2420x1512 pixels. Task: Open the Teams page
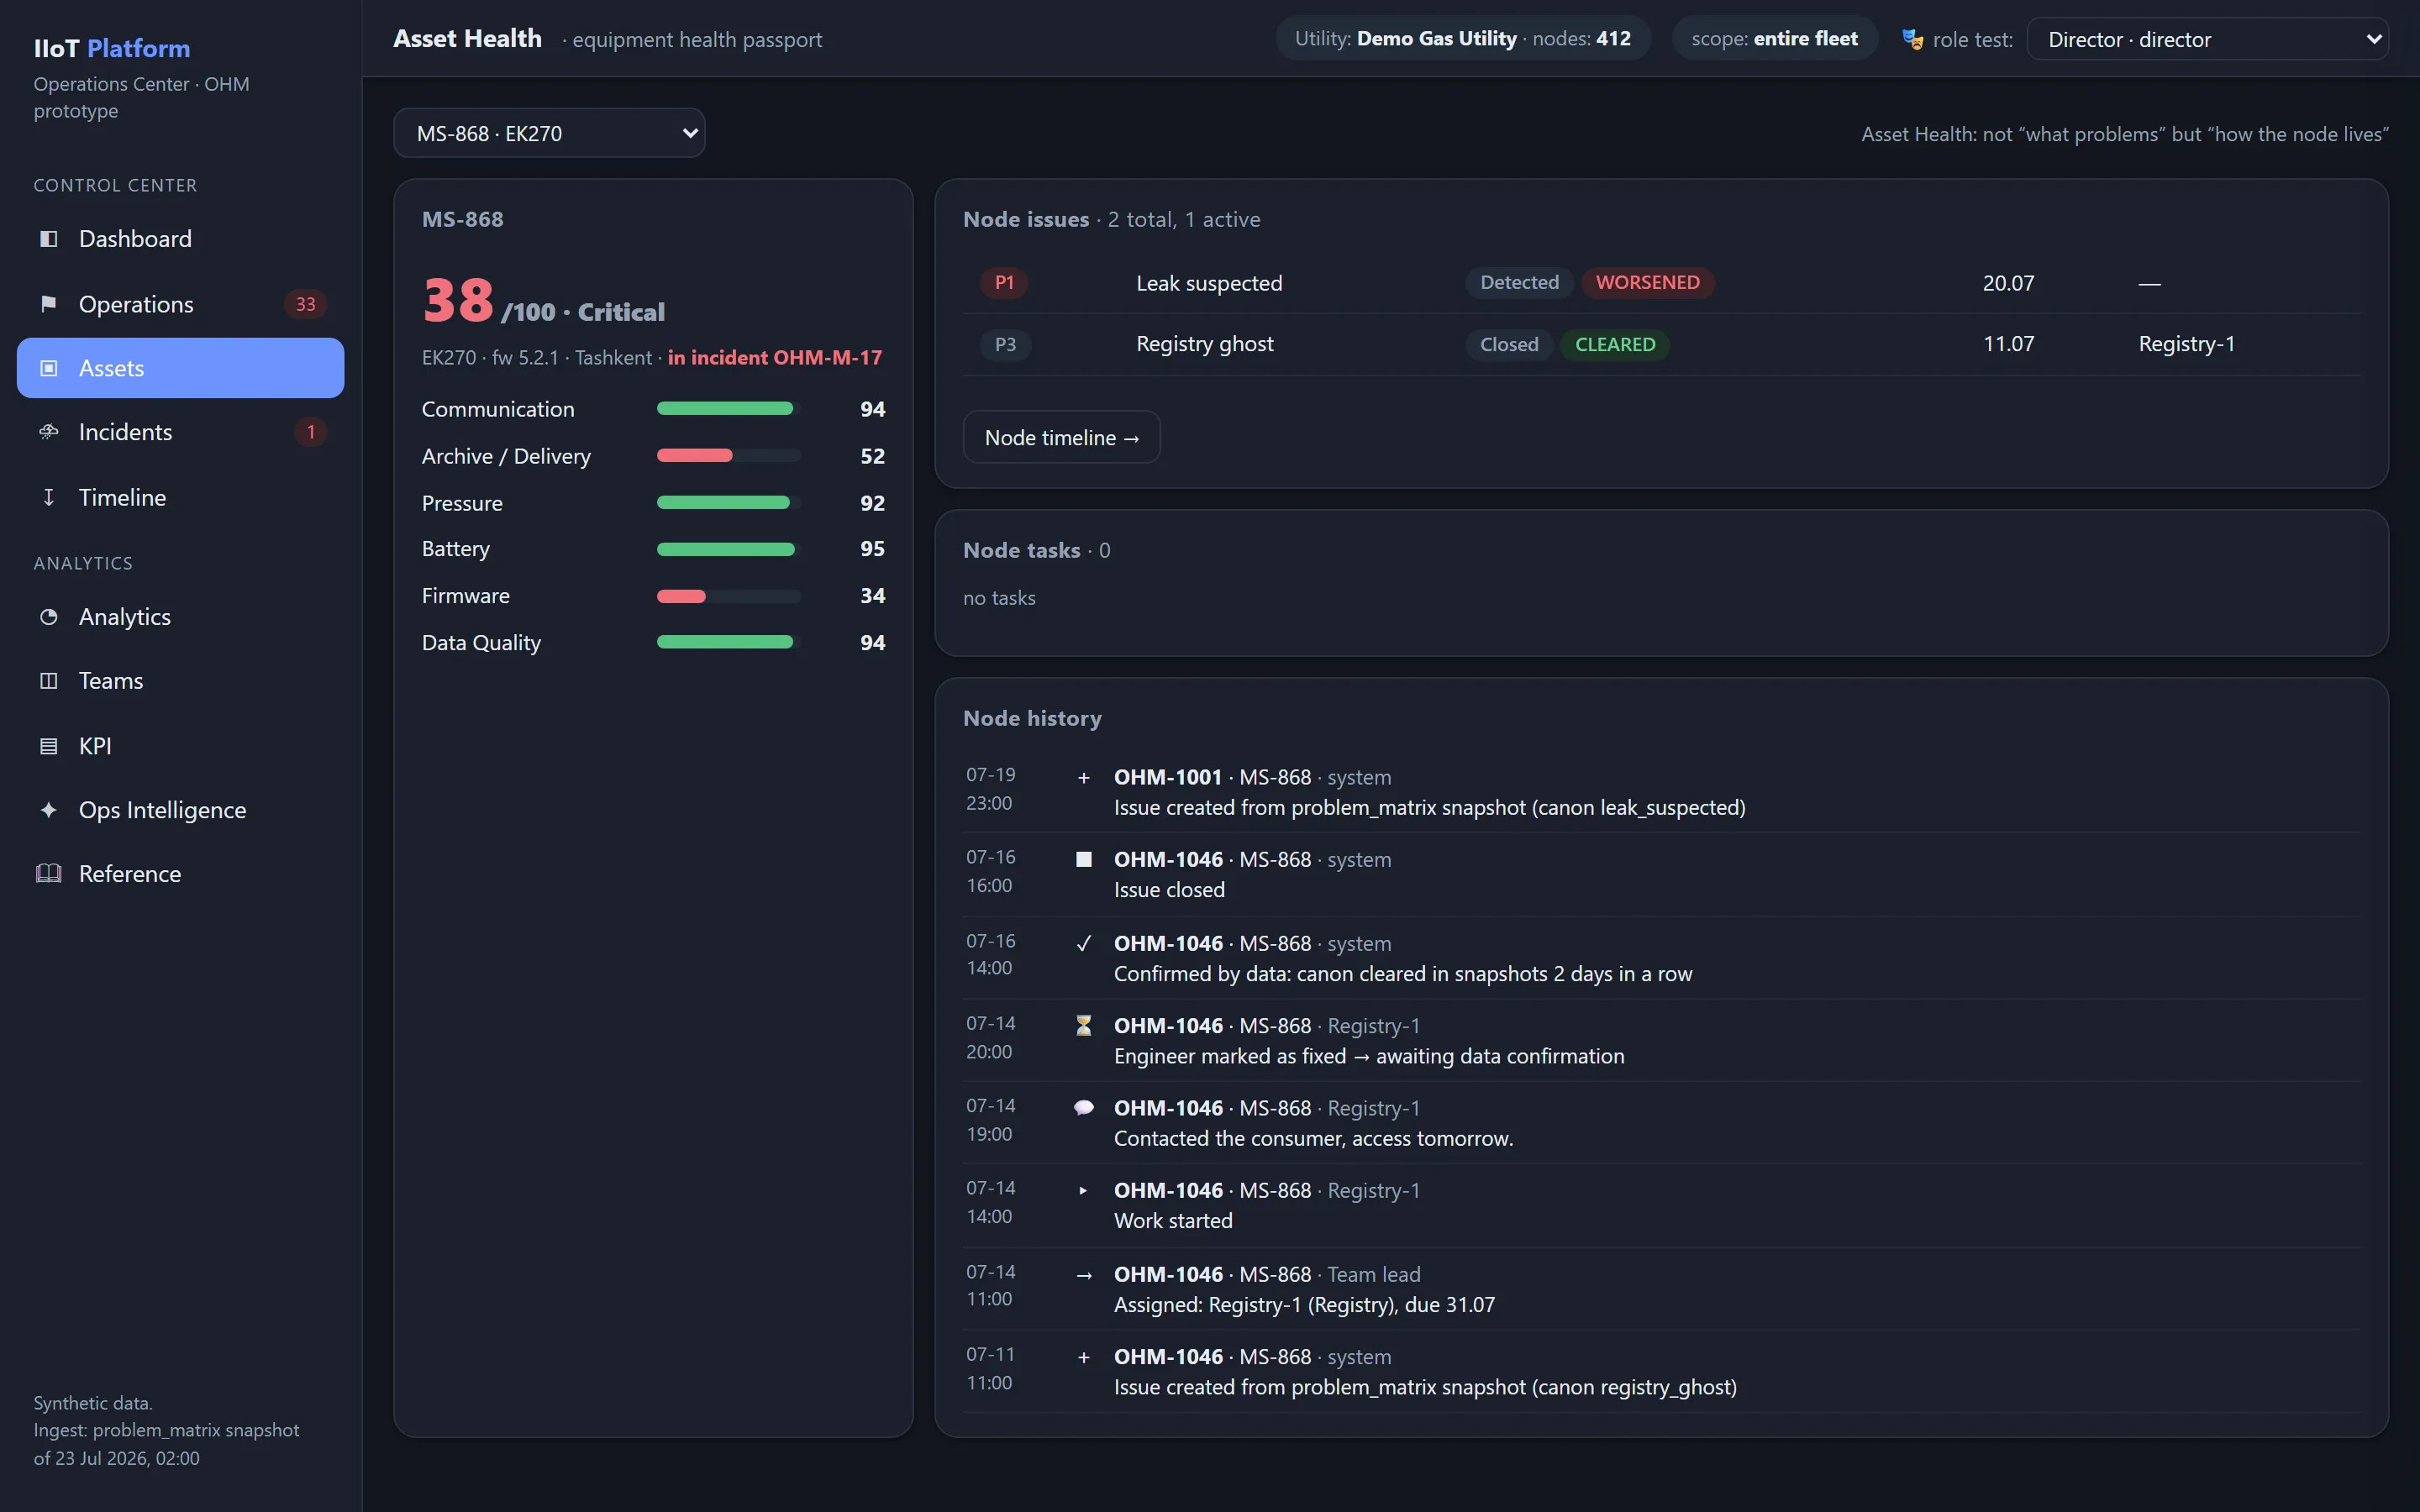pos(180,681)
